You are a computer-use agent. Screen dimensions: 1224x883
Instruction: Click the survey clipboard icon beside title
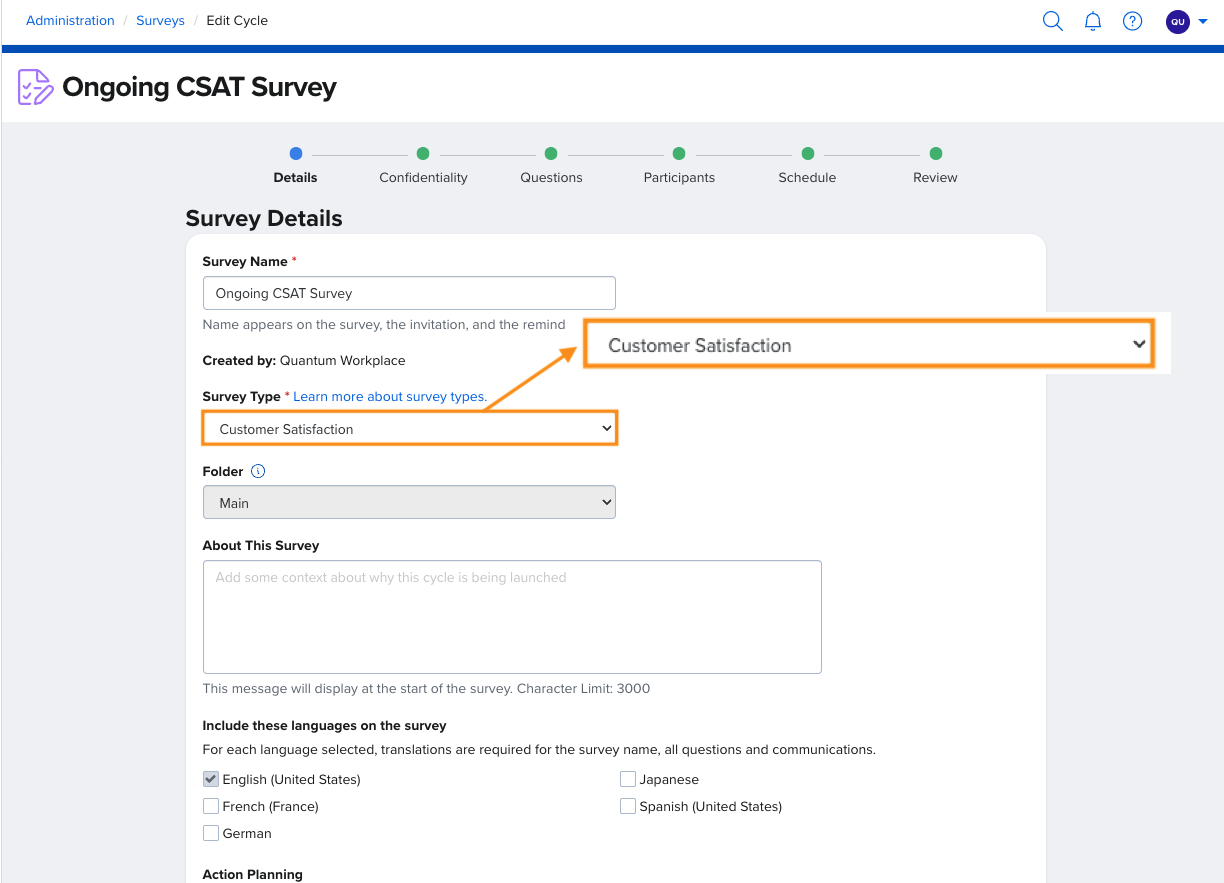click(36, 87)
